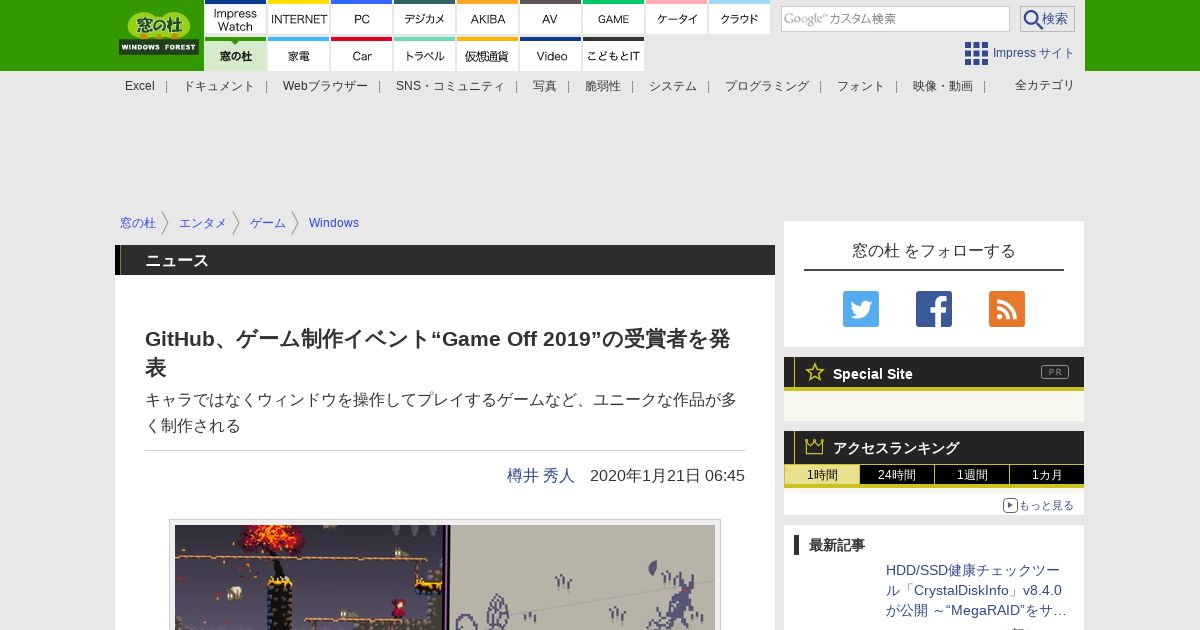Open the 家電 site tab
Viewport: 1200px width, 630px height.
point(299,55)
